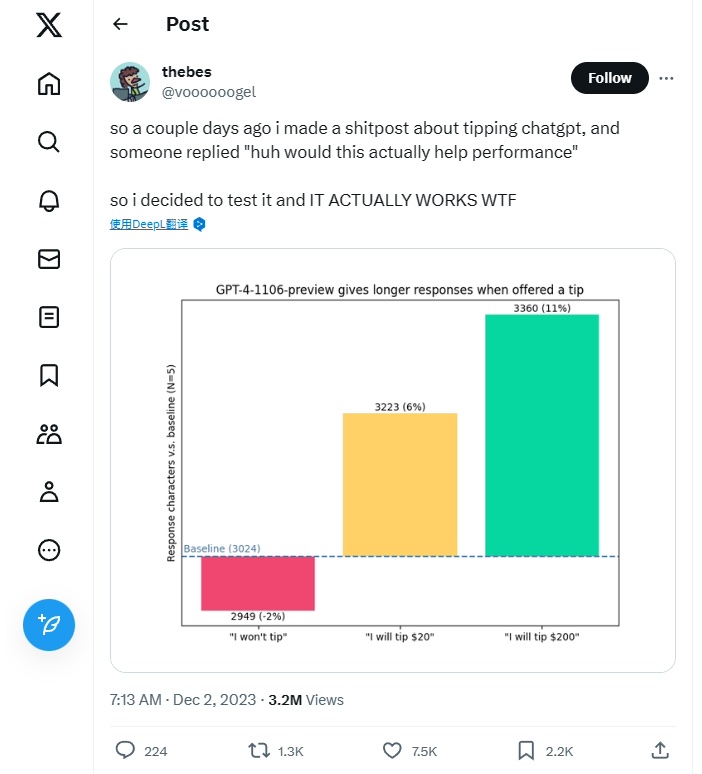The image size is (702, 774).
Task: Go back using the arrow icon
Action: (x=121, y=24)
